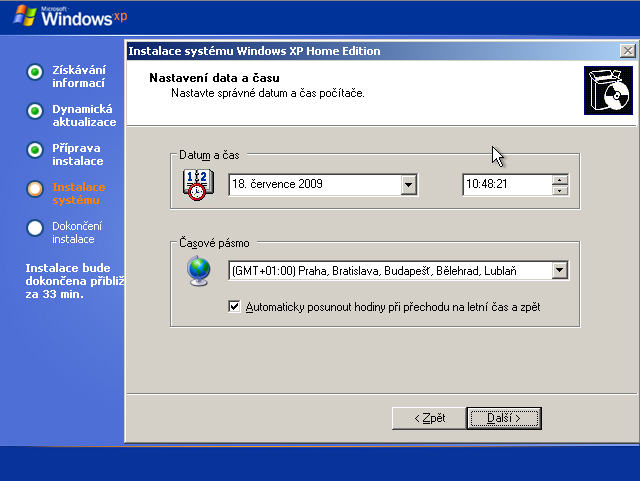Click the Dynamická aktualizace step text
640x481 pixels.
(84, 116)
